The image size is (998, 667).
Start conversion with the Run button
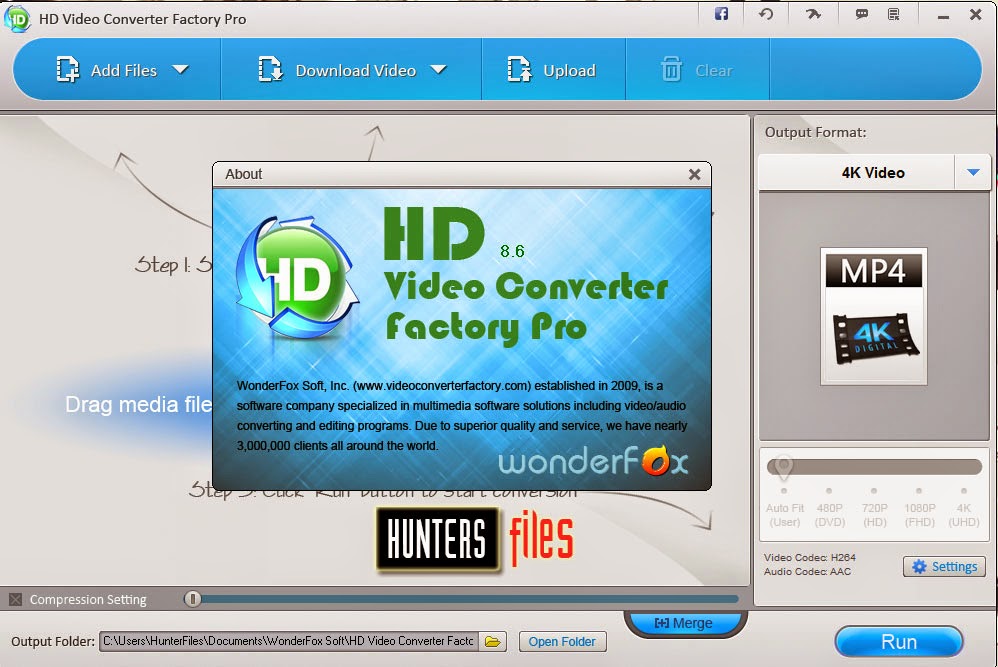pyautogui.click(x=898, y=642)
